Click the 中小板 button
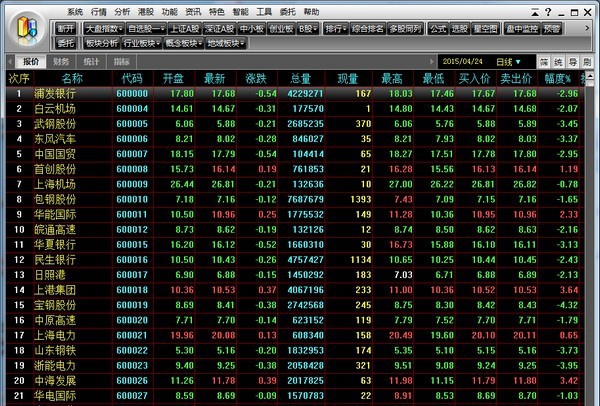Viewport: 600px width, 406px height. pos(252,29)
